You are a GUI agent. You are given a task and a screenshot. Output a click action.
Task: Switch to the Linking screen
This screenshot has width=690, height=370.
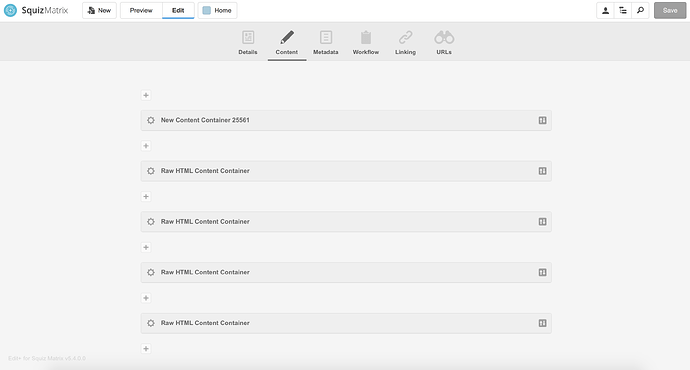point(405,43)
